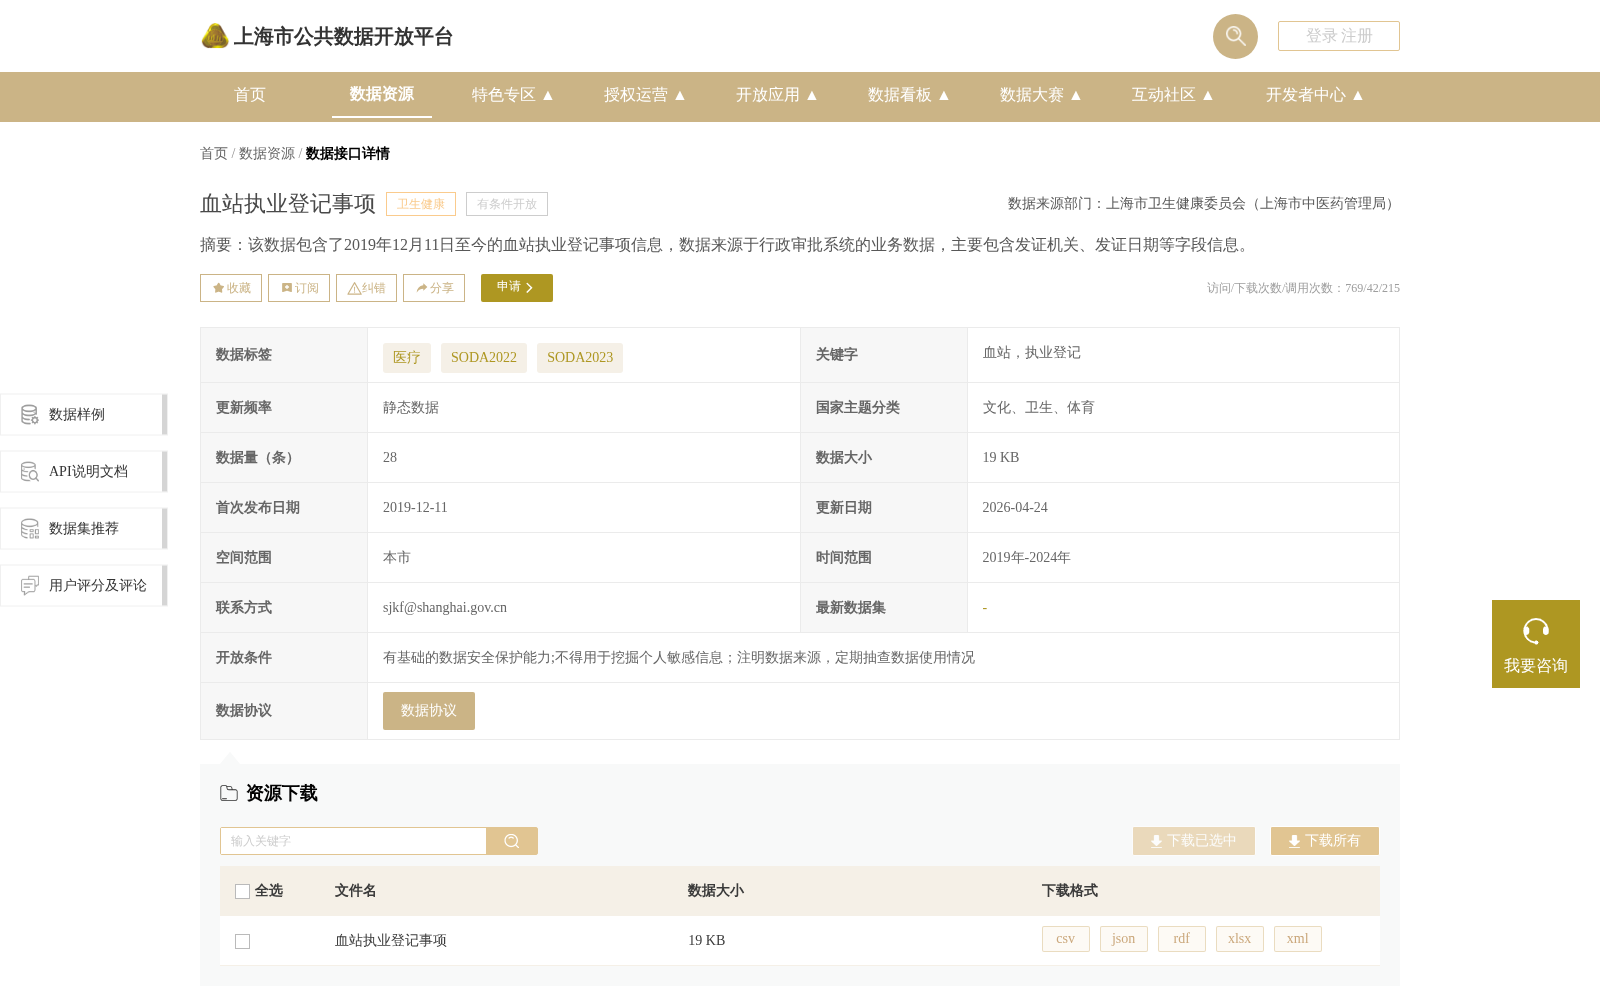Download the json format
The height and width of the screenshot is (1000, 1600).
pyautogui.click(x=1124, y=939)
